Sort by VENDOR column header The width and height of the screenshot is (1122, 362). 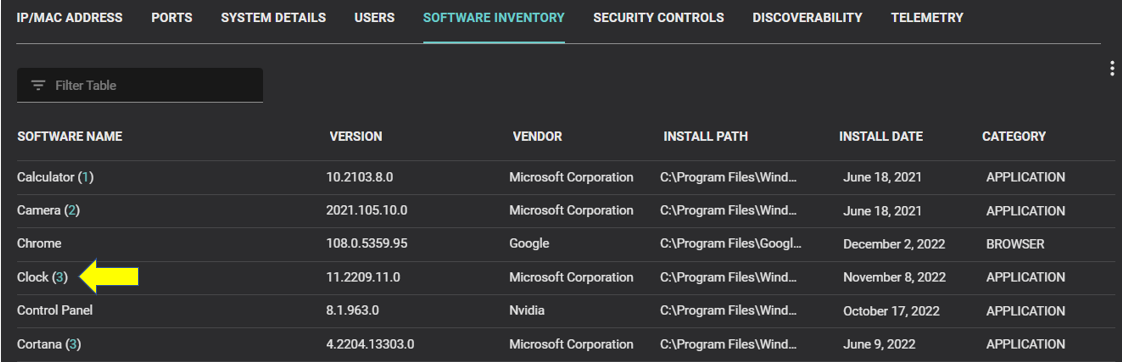point(537,136)
